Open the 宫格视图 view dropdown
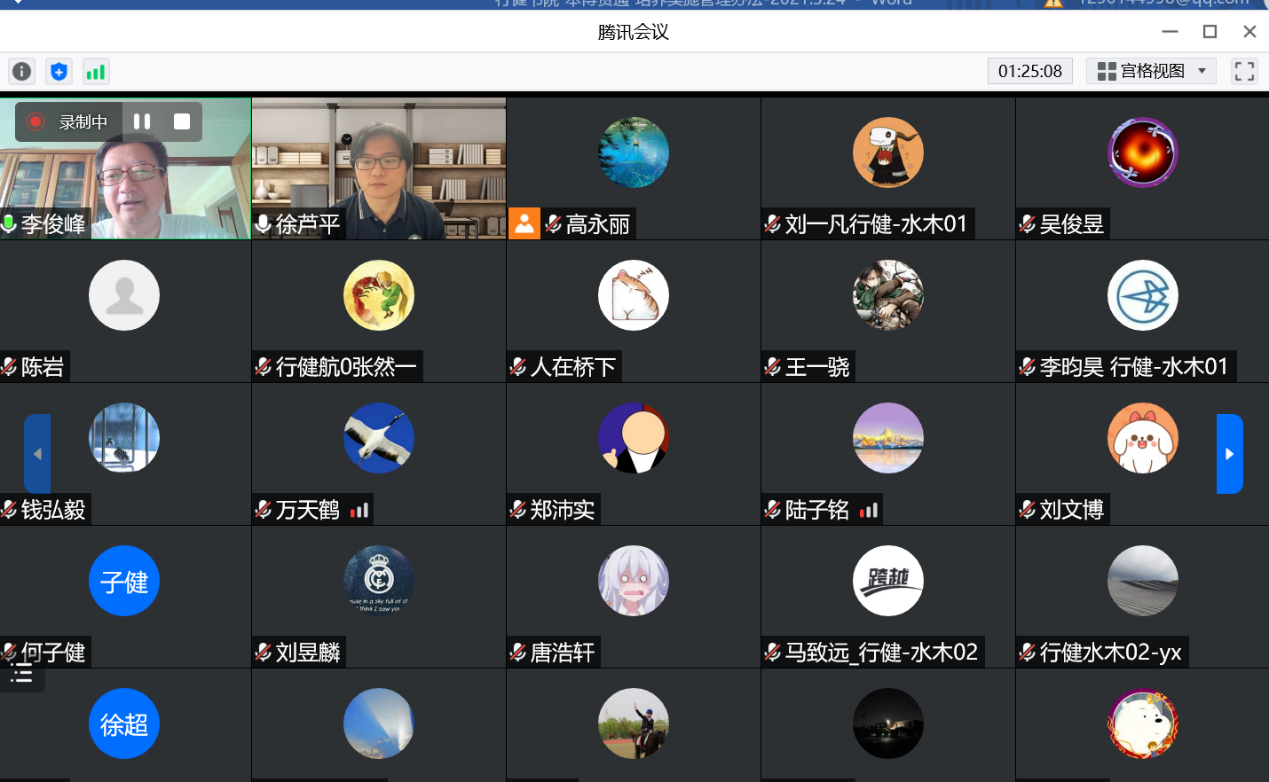 pyautogui.click(x=1150, y=71)
